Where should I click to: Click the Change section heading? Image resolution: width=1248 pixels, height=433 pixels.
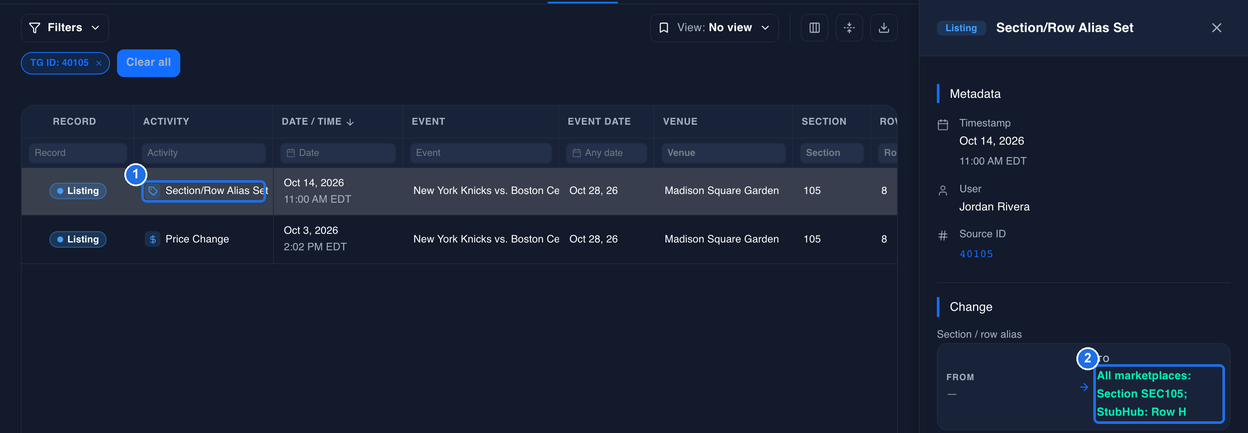coord(971,307)
